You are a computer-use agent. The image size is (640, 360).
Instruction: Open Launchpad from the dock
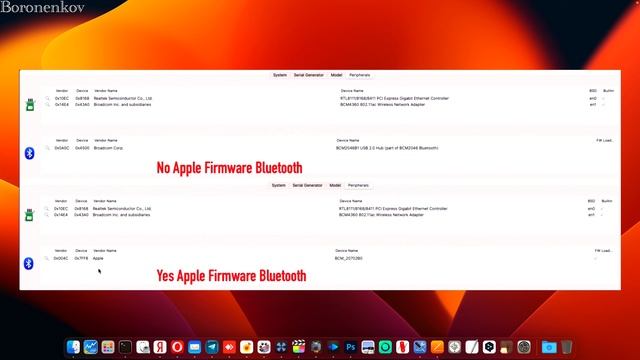(x=108, y=347)
